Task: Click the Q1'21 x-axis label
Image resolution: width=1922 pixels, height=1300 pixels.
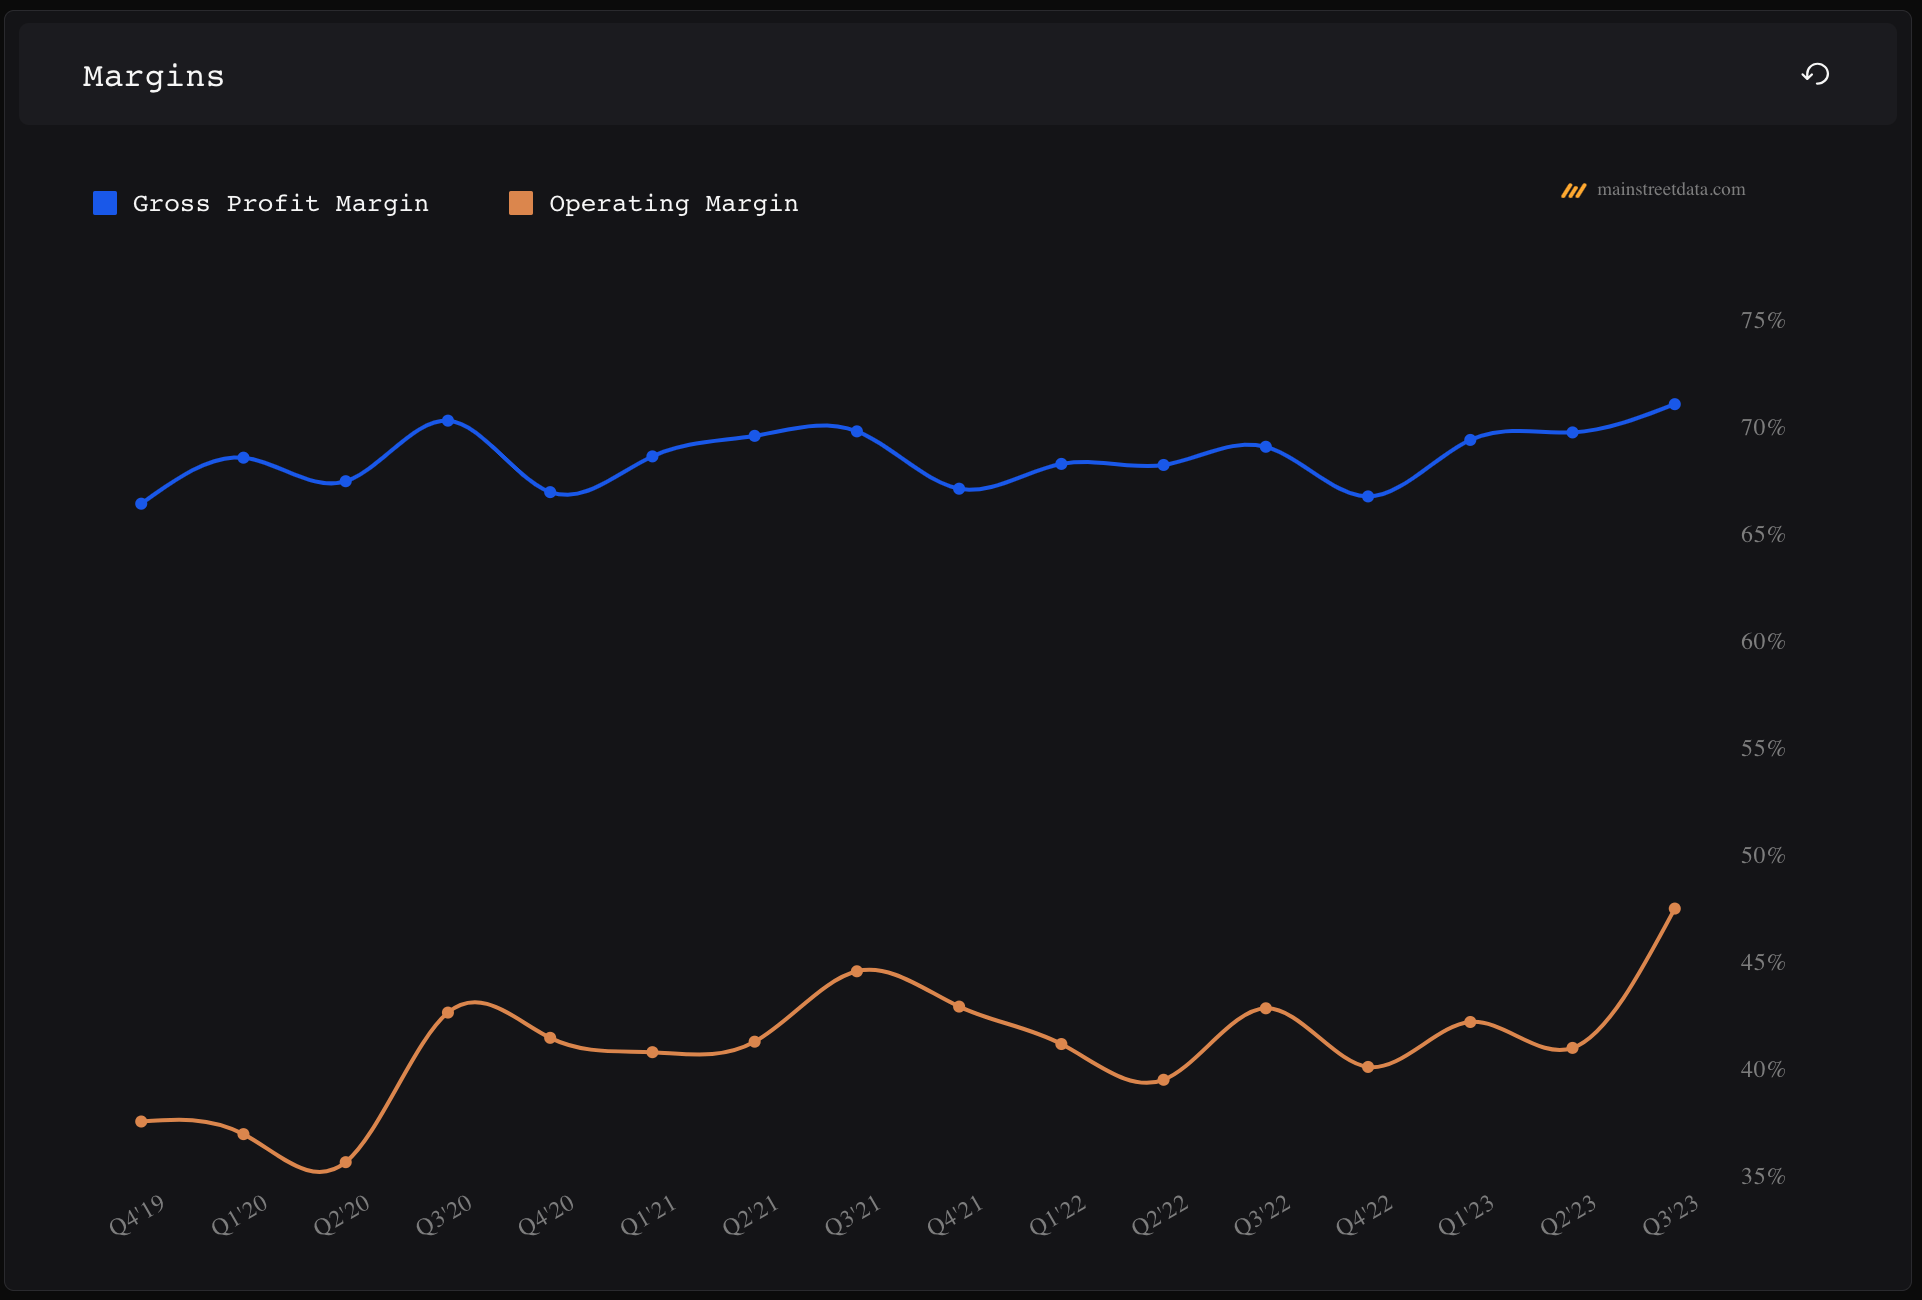Action: (x=648, y=1216)
